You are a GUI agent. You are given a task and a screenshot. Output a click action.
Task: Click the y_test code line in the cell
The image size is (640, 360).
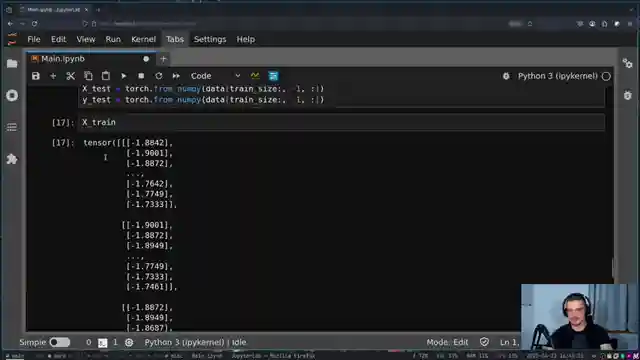tap(203, 100)
